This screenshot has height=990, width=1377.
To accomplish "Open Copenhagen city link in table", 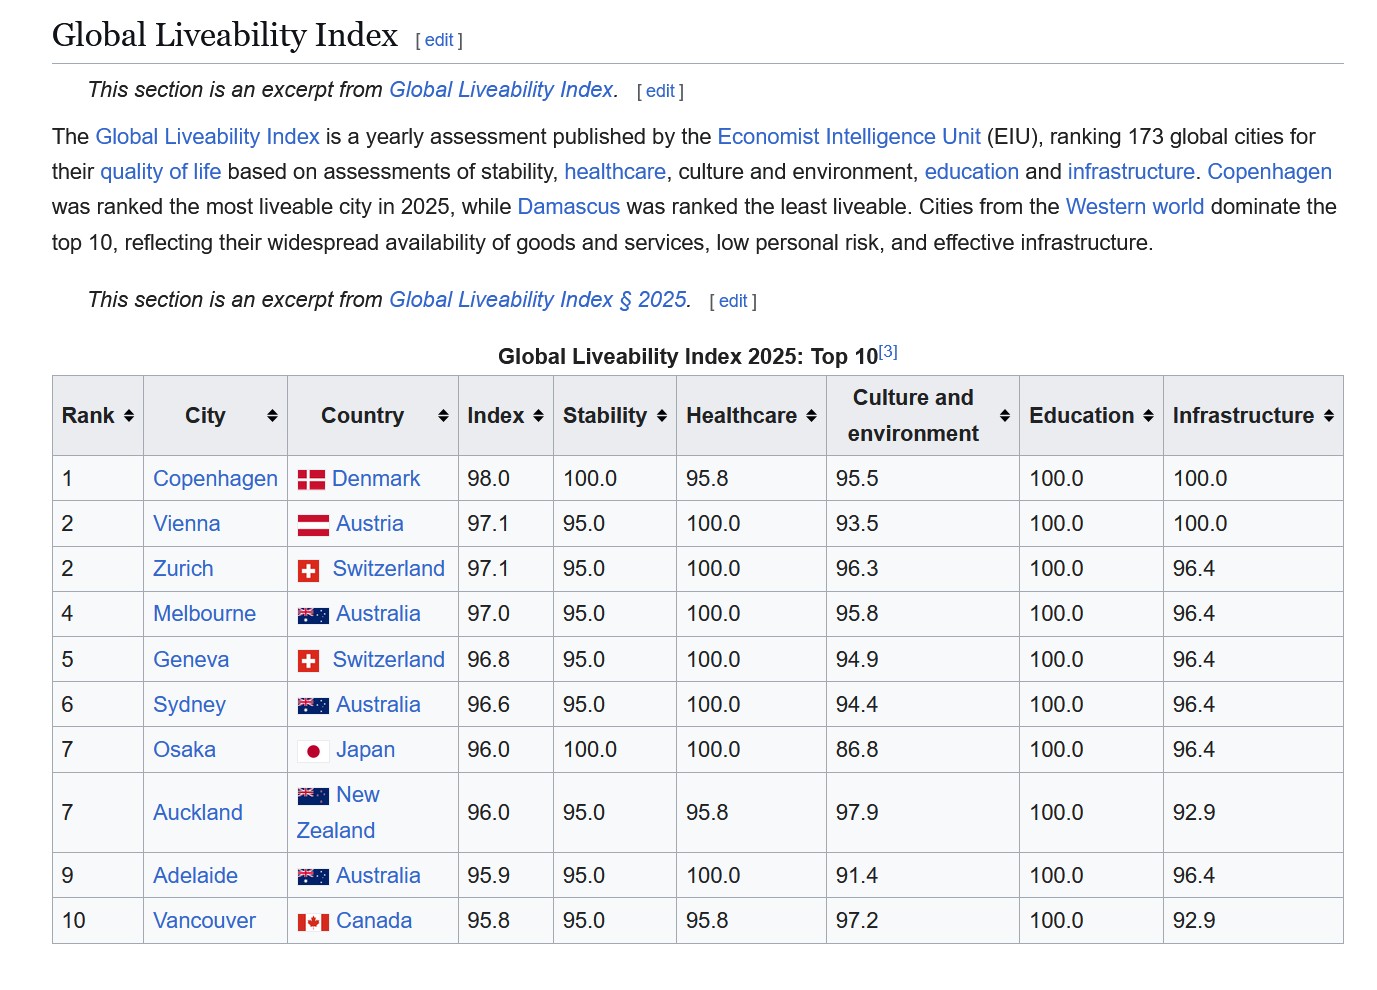I will click(x=215, y=479).
